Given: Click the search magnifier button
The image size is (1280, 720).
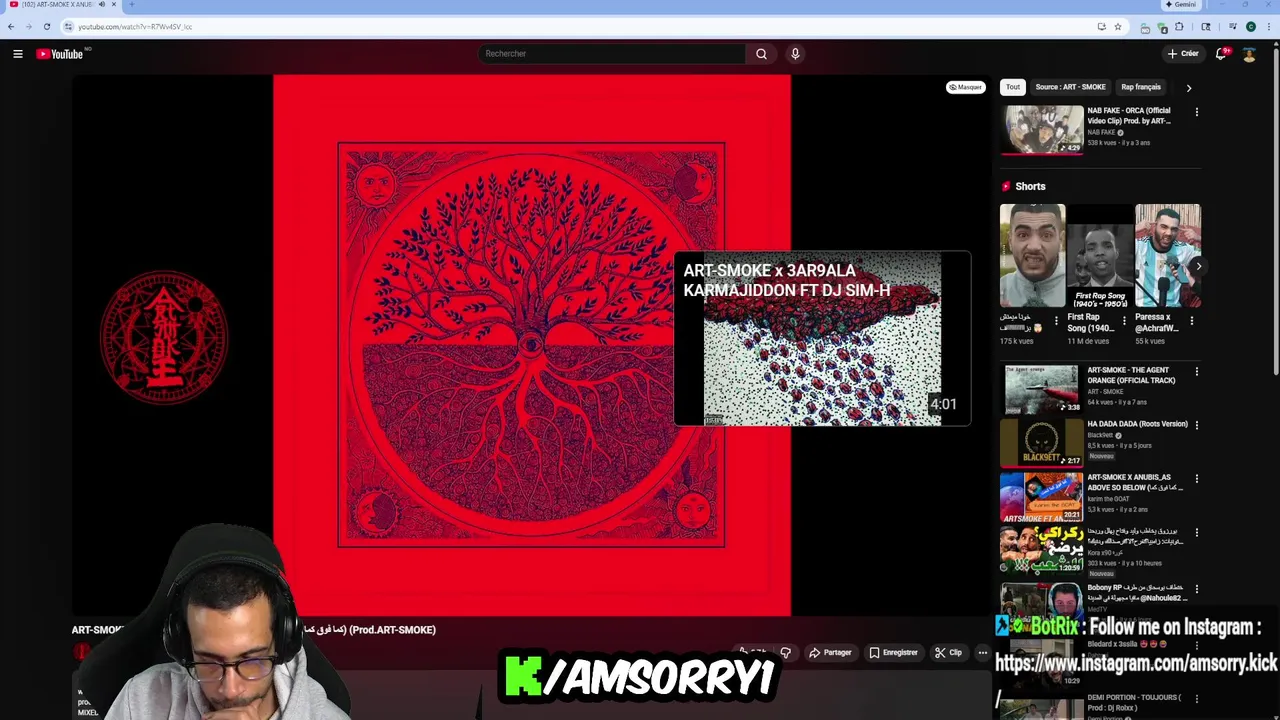Looking at the screenshot, I should [x=761, y=54].
